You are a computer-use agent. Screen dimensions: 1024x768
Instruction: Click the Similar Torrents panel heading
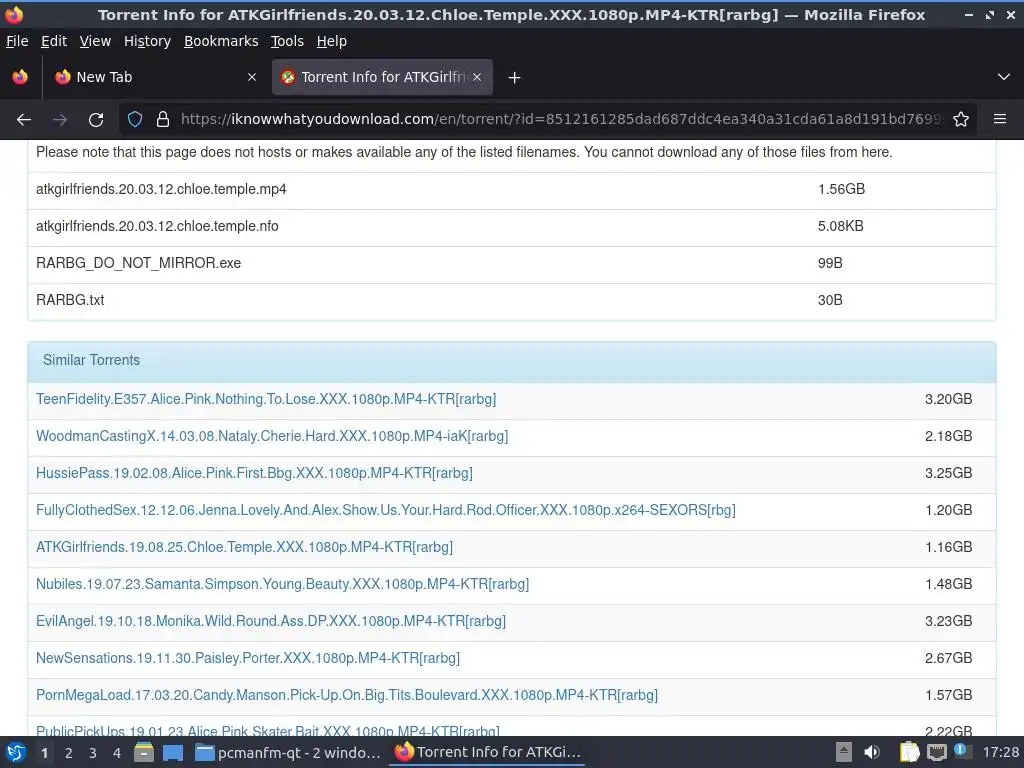[x=91, y=360]
